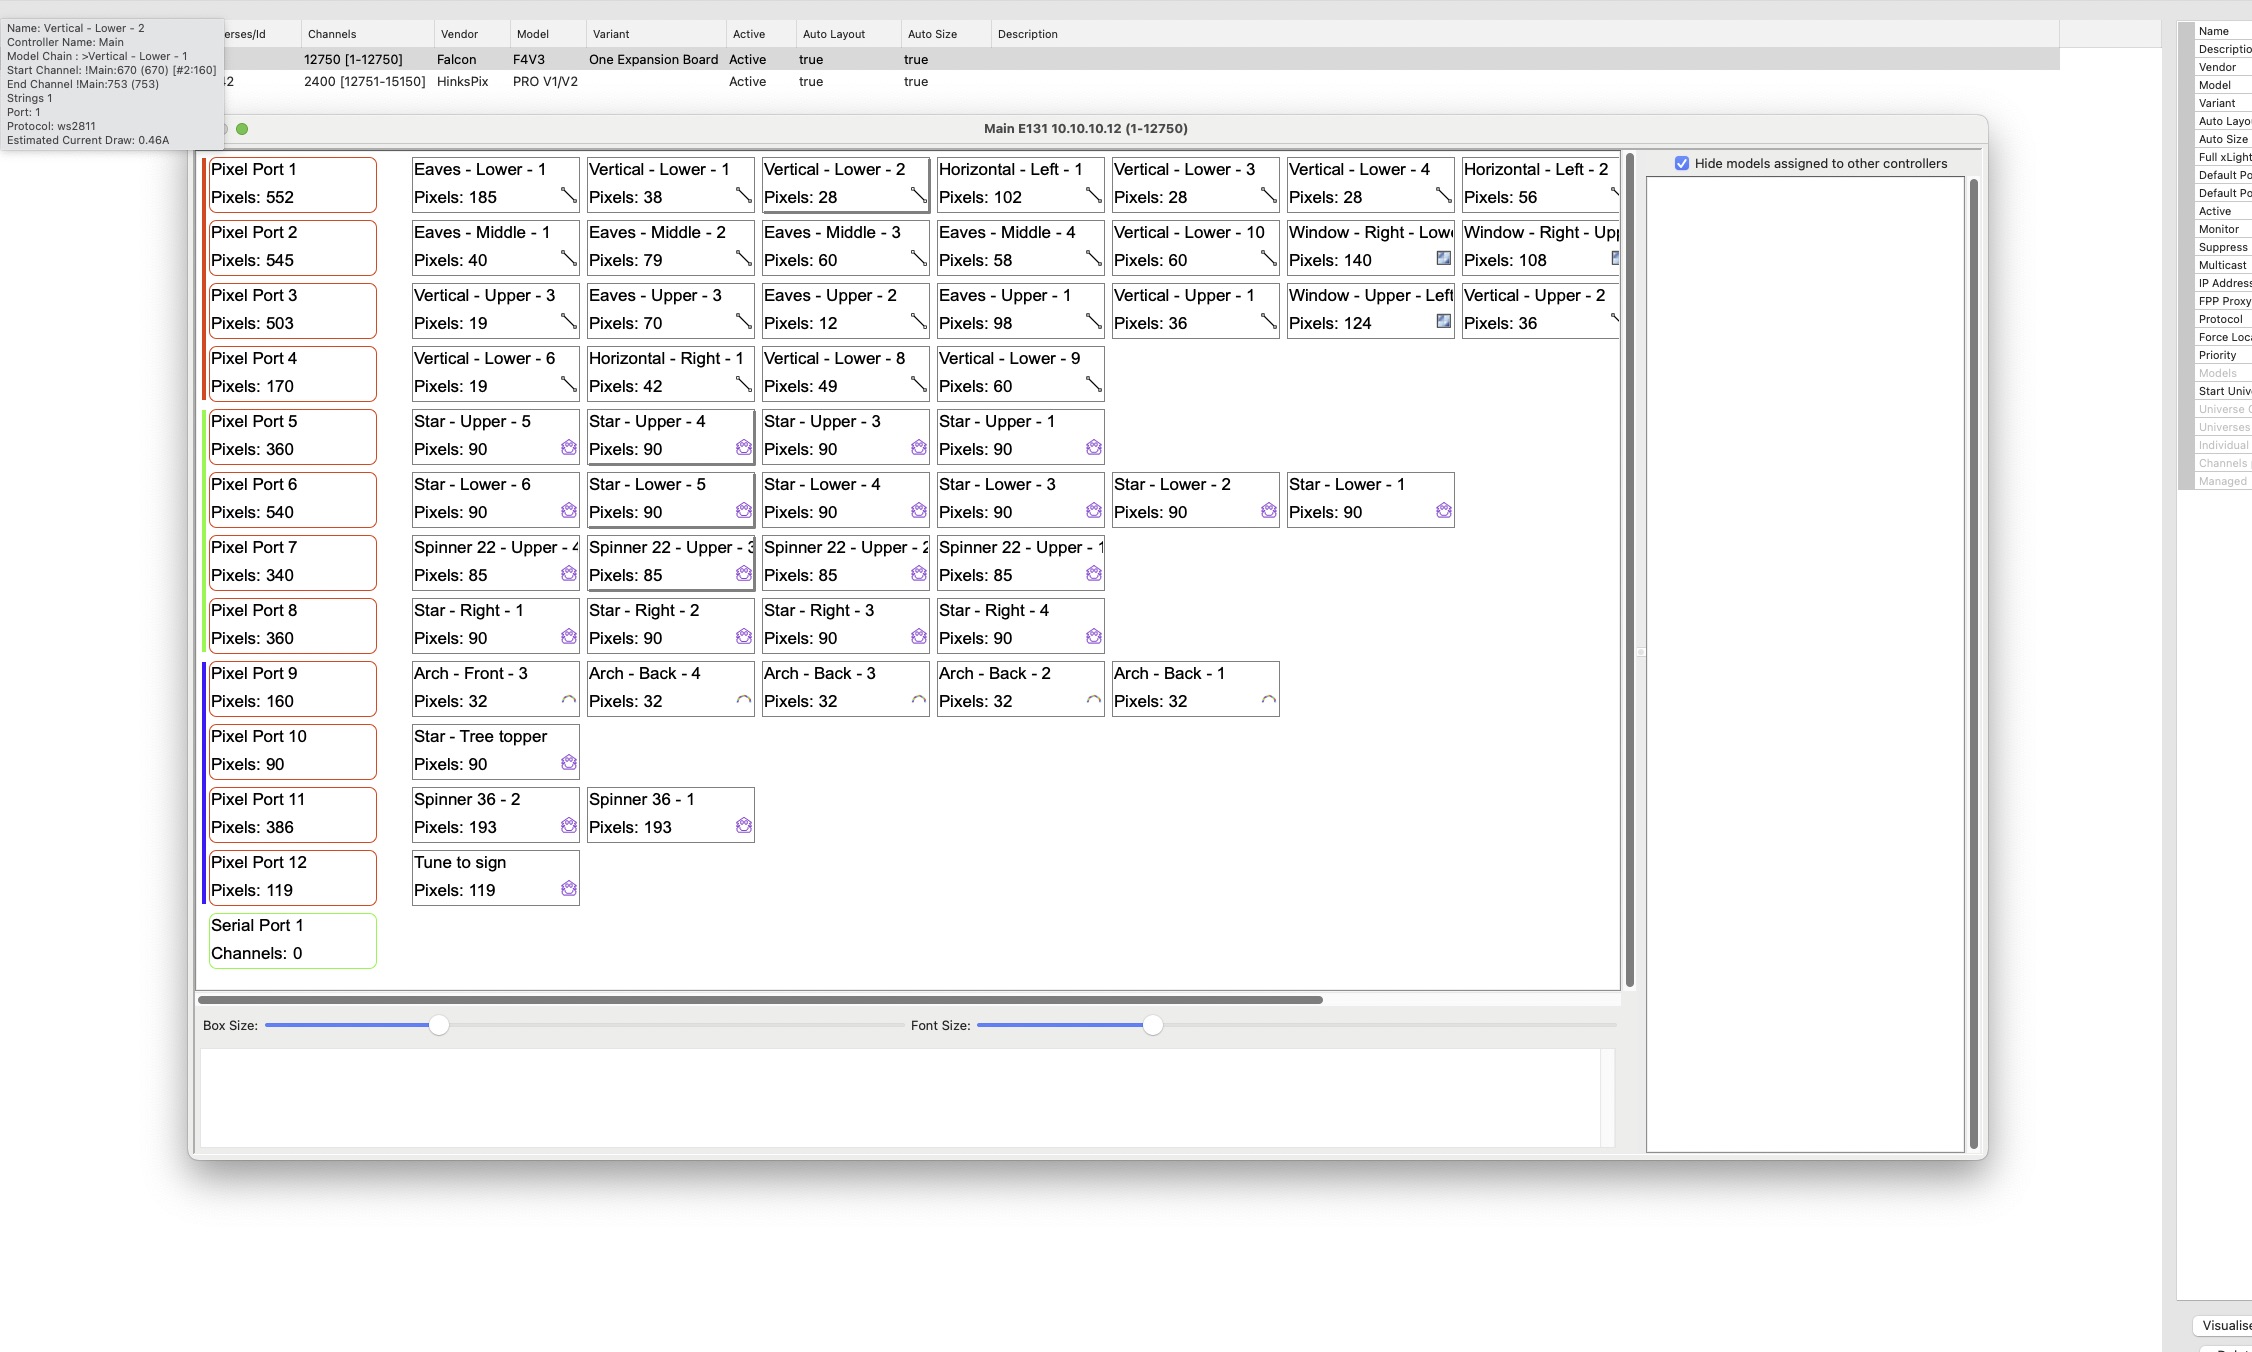Click the Window - Upper - Left matrix icon
The height and width of the screenshot is (1352, 2252).
(1443, 321)
